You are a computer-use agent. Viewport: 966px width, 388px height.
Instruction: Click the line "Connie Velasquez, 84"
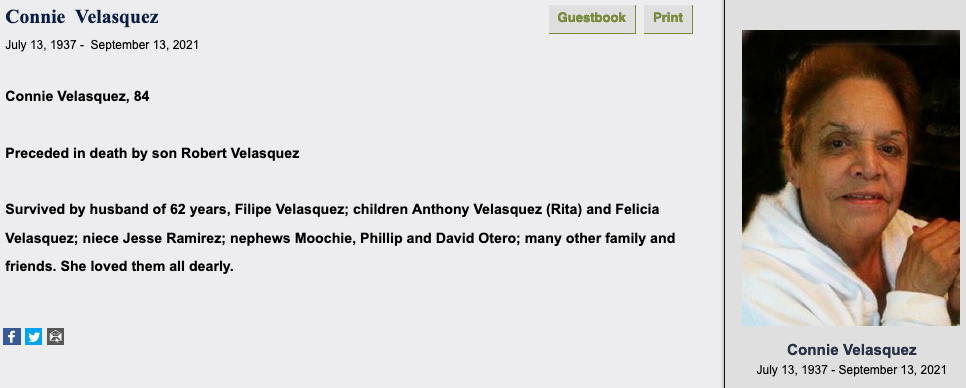coord(77,97)
